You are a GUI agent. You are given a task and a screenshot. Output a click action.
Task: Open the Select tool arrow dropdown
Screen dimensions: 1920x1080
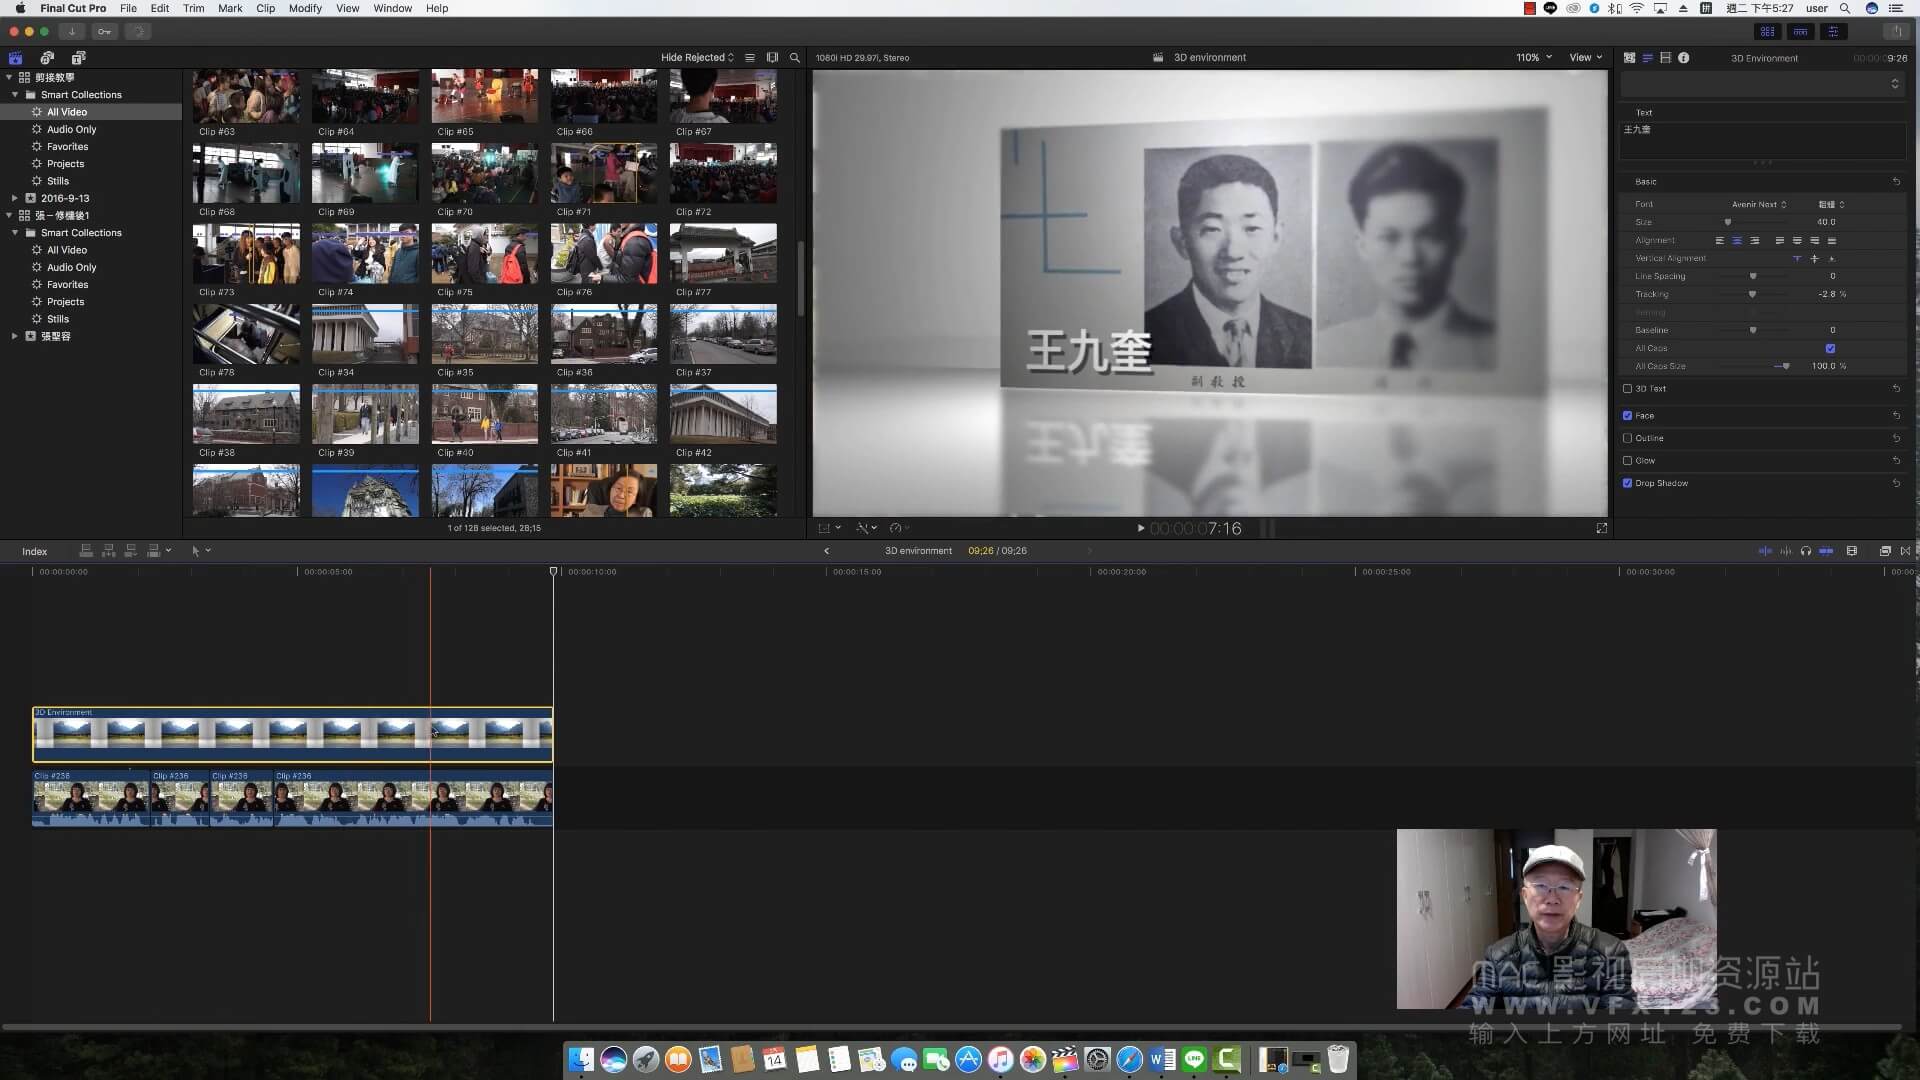200,551
